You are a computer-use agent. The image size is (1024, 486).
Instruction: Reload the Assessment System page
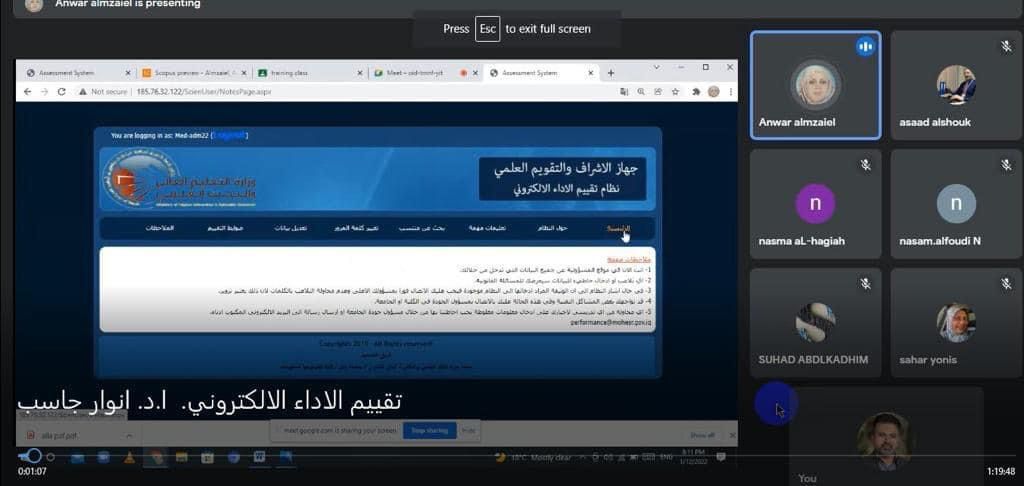[x=61, y=92]
